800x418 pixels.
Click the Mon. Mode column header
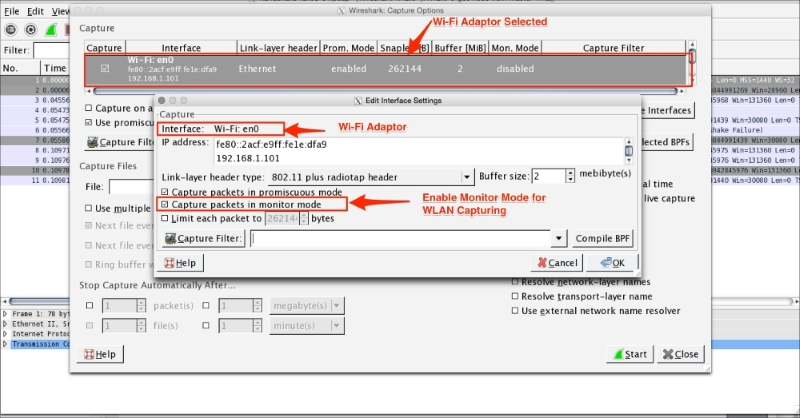pyautogui.click(x=515, y=47)
